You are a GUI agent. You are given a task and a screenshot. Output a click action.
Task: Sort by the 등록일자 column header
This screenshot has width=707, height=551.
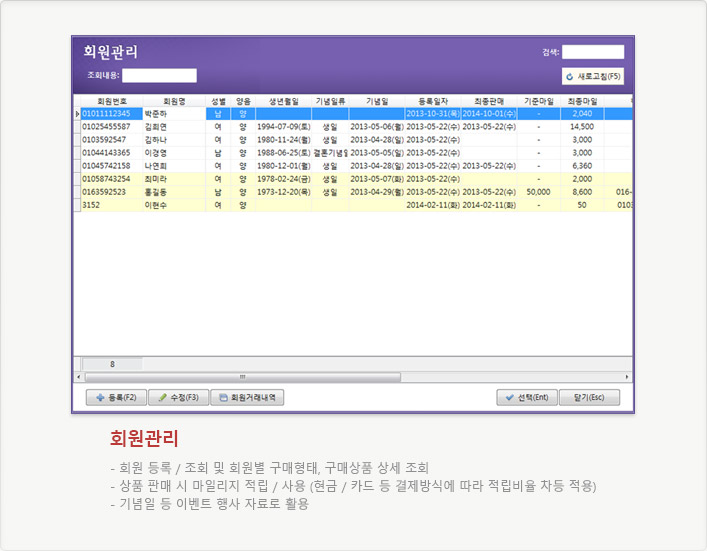(433, 101)
